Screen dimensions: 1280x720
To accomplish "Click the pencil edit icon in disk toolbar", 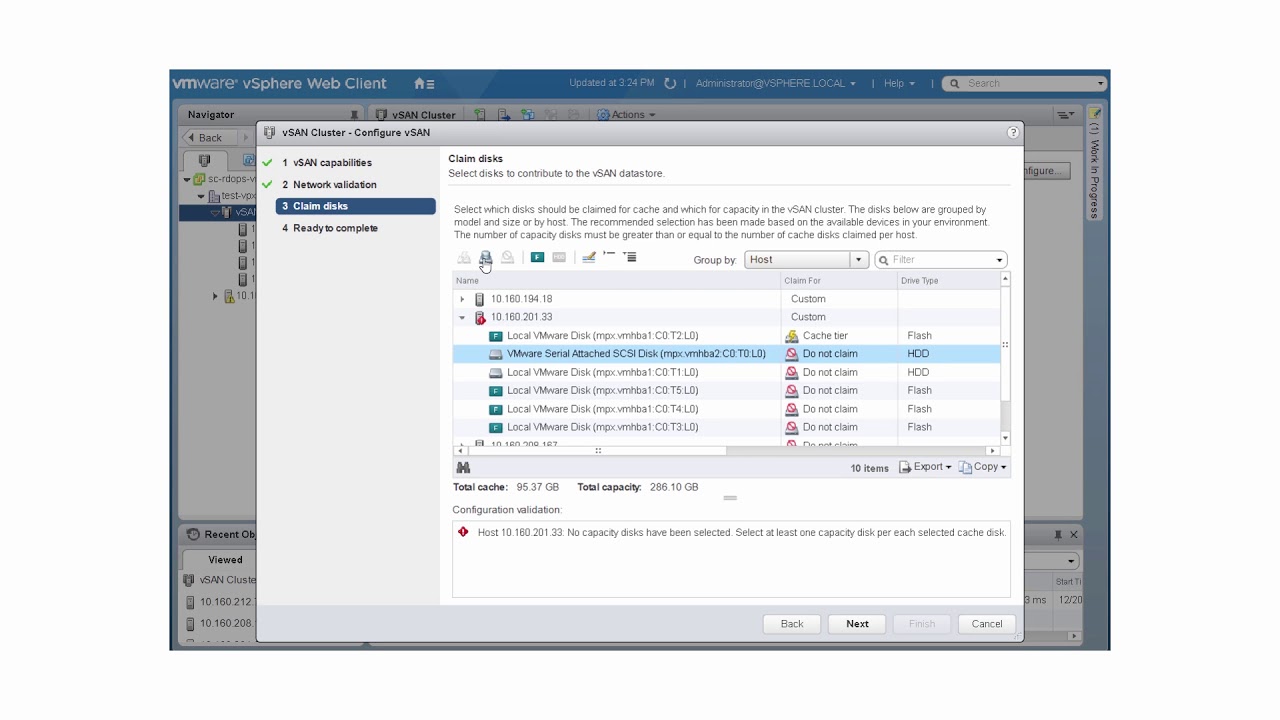I will tap(589, 258).
